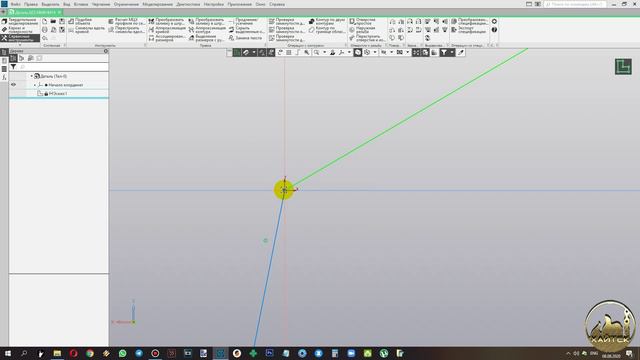Click the sketch mode icon in graphics corner

click(x=623, y=67)
